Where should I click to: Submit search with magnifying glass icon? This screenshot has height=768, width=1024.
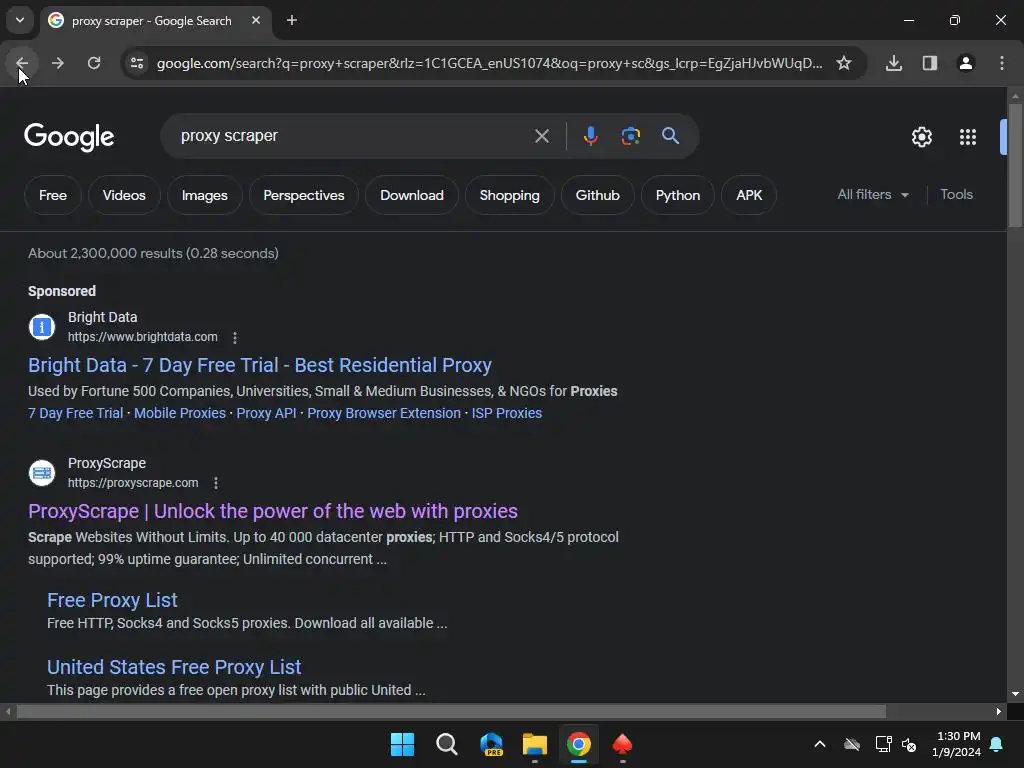pos(670,136)
